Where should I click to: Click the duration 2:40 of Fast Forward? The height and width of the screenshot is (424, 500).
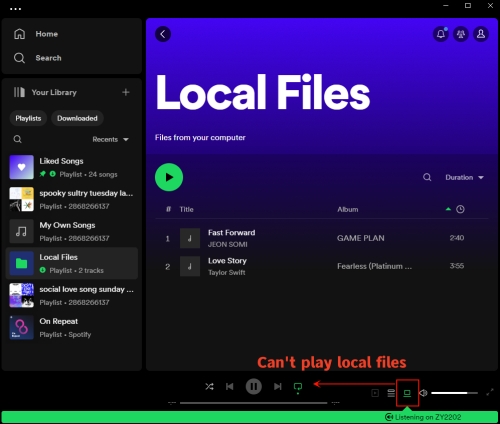457,238
